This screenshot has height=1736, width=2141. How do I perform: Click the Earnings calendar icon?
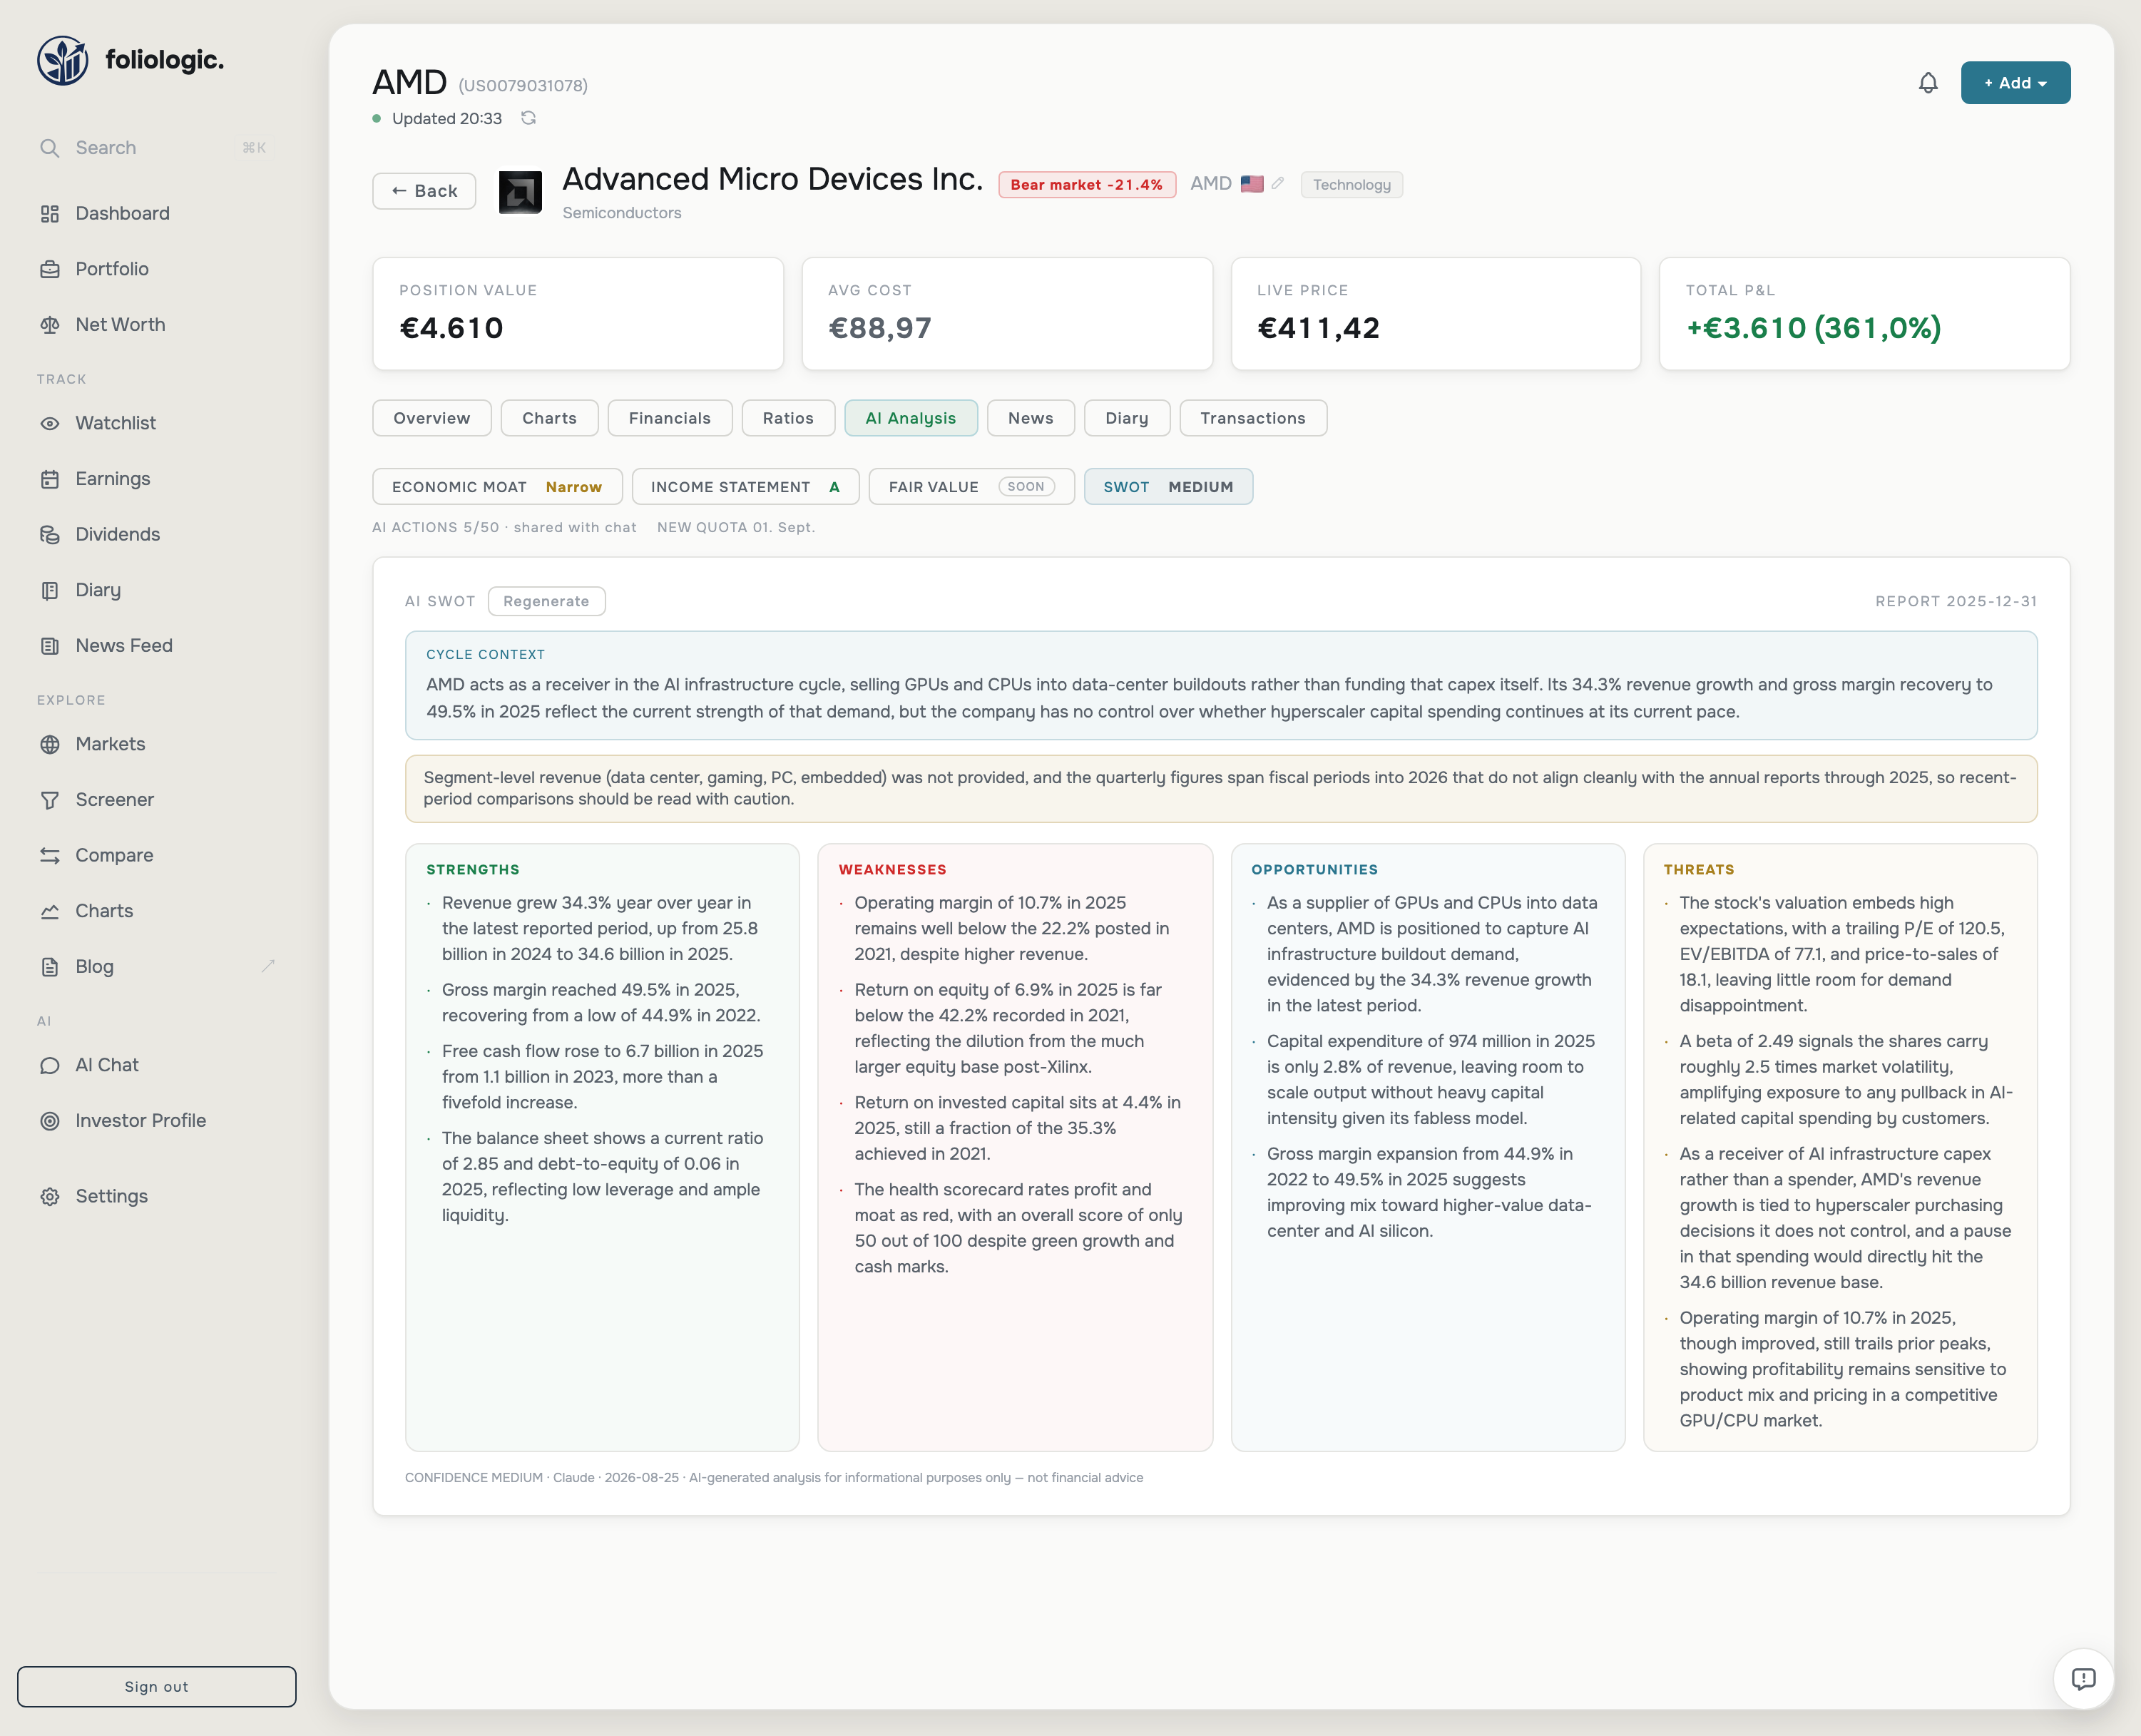click(49, 479)
